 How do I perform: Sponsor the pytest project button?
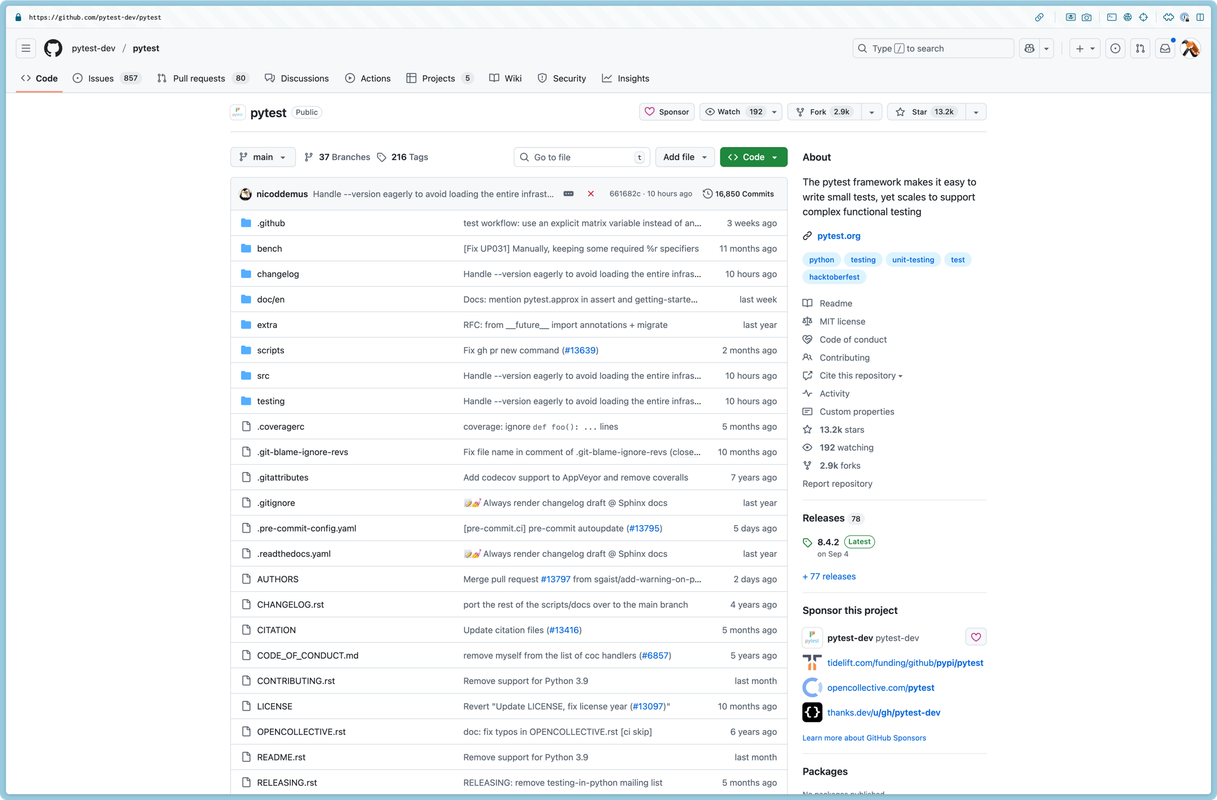coord(667,112)
